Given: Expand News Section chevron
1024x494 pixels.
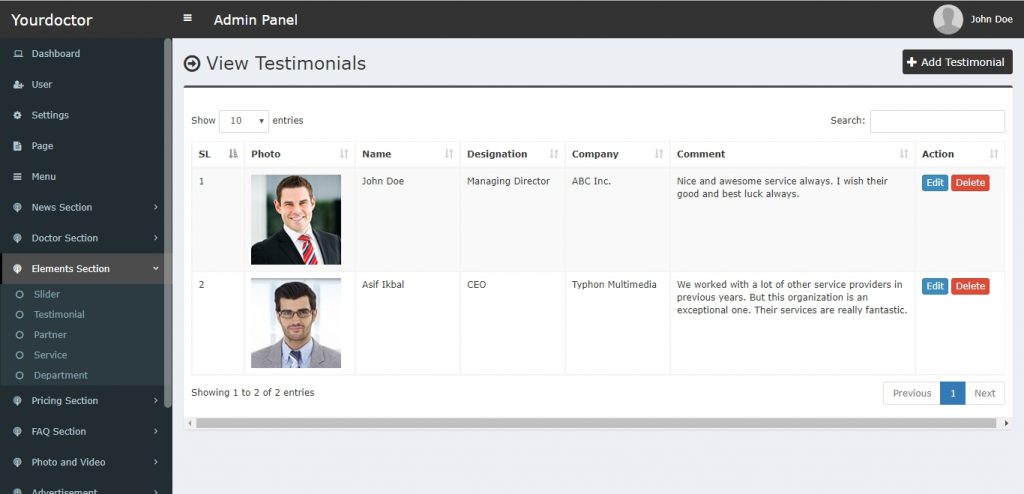Looking at the screenshot, I should (155, 207).
